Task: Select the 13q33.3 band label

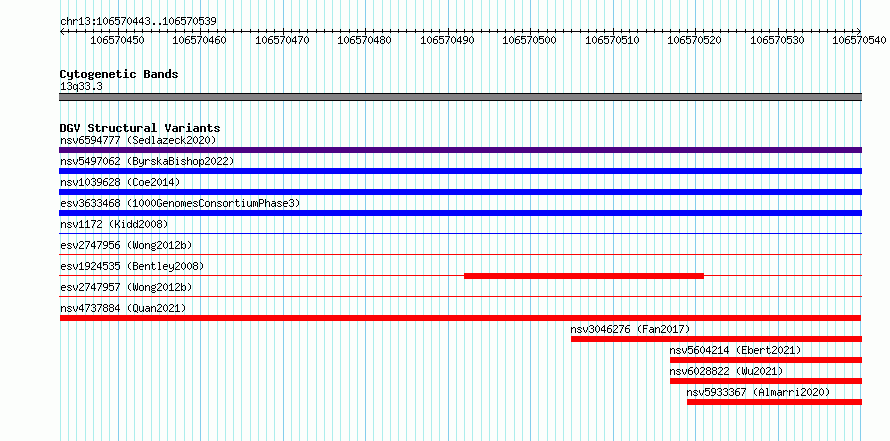Action: (81, 87)
